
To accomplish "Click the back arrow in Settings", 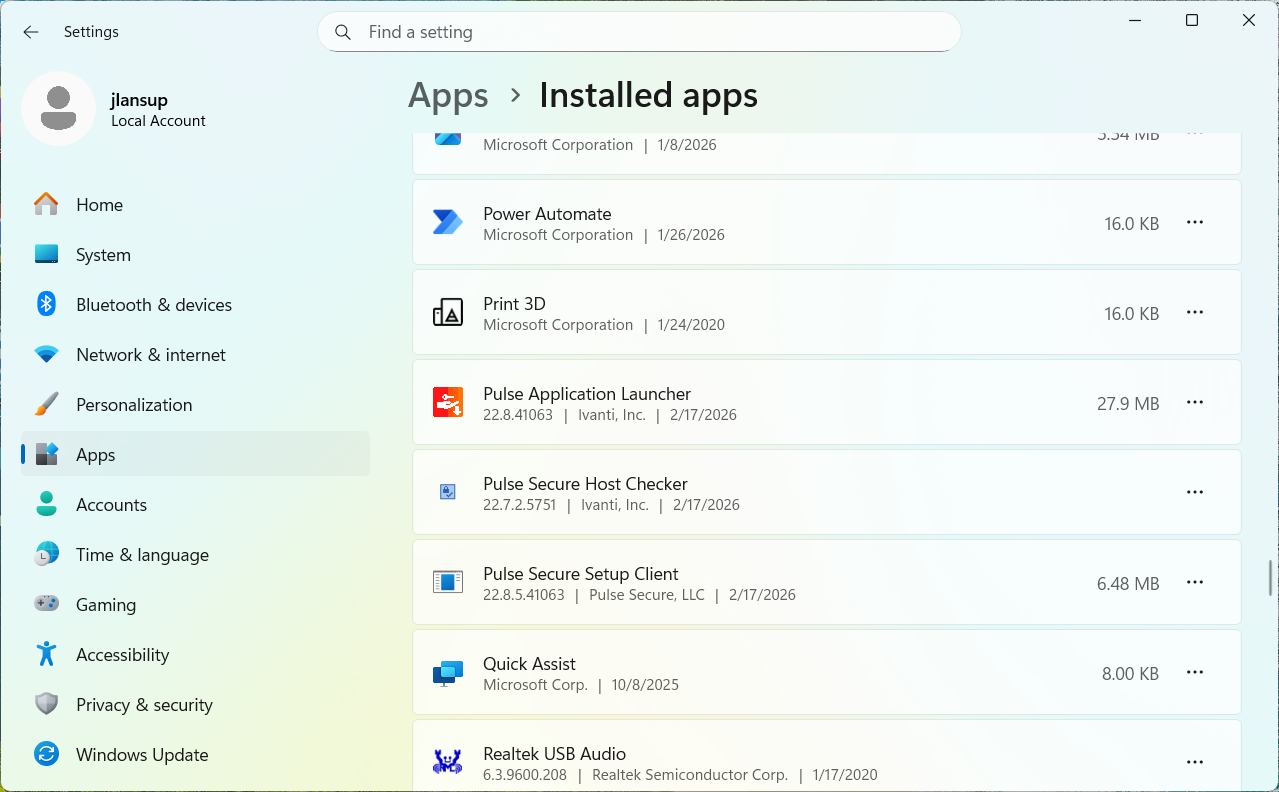I will click(31, 32).
